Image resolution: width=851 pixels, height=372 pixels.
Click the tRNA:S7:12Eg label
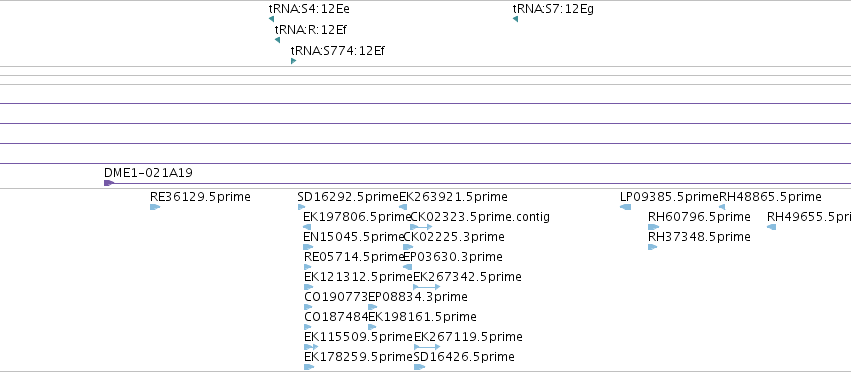click(x=553, y=9)
